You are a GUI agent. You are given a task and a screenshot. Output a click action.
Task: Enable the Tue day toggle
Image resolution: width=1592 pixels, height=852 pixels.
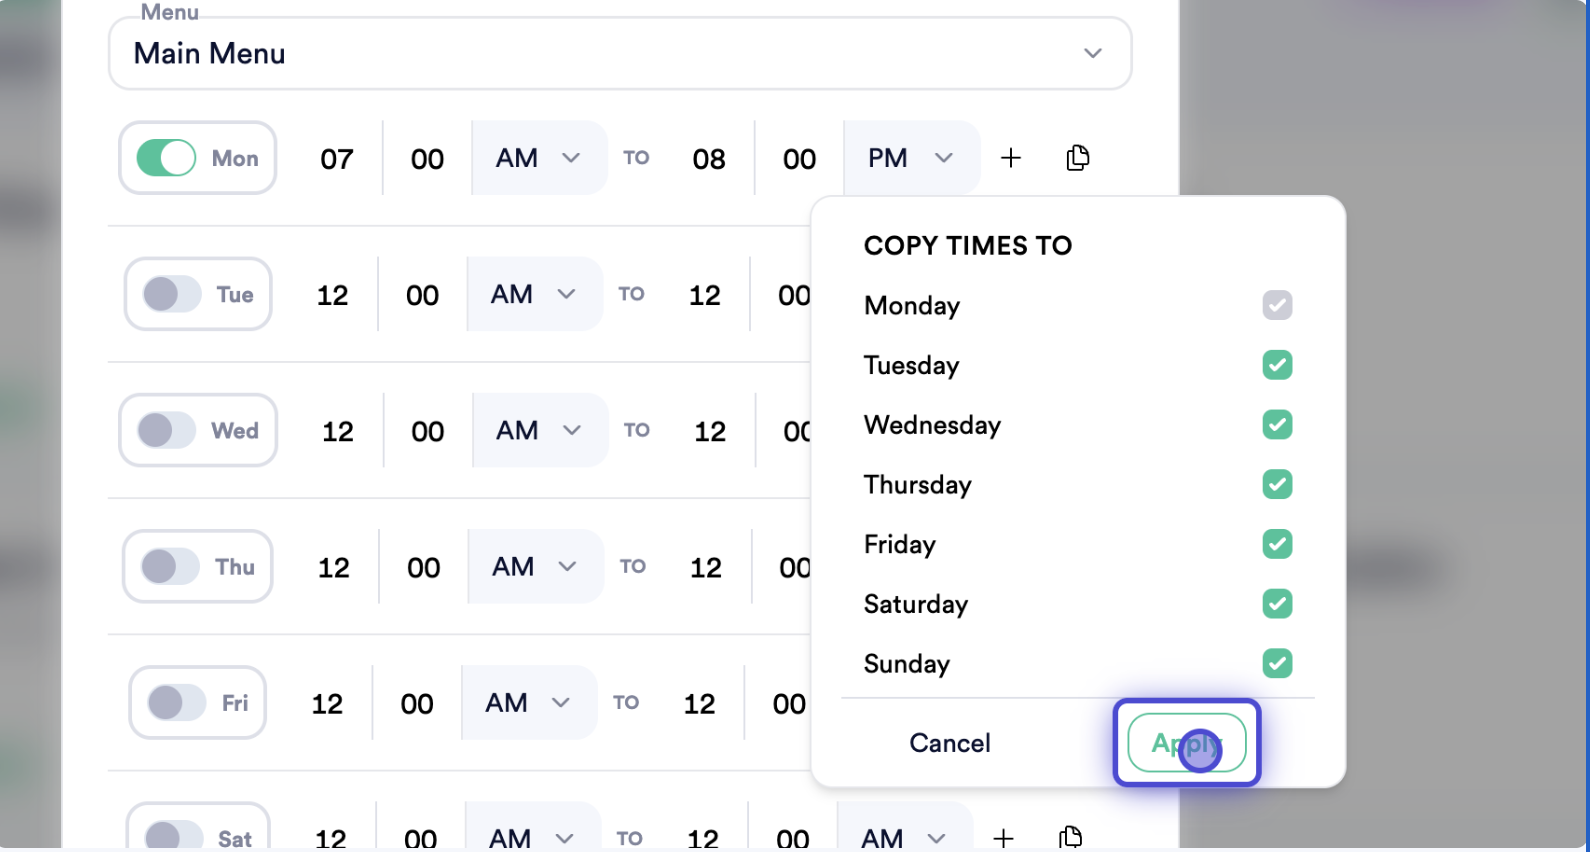click(x=171, y=294)
